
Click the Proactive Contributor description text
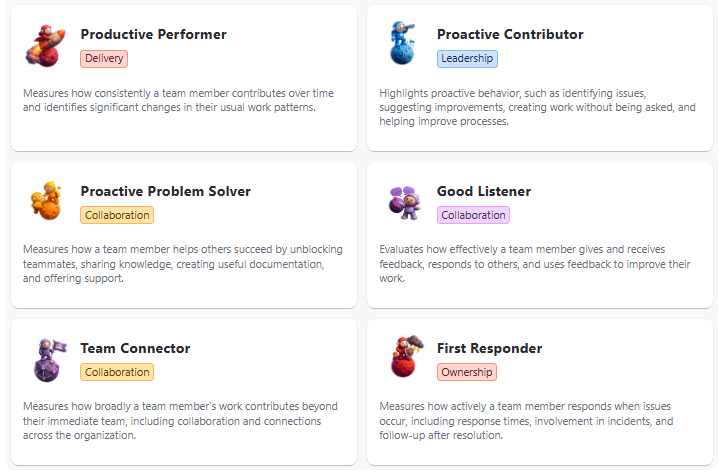click(537, 107)
